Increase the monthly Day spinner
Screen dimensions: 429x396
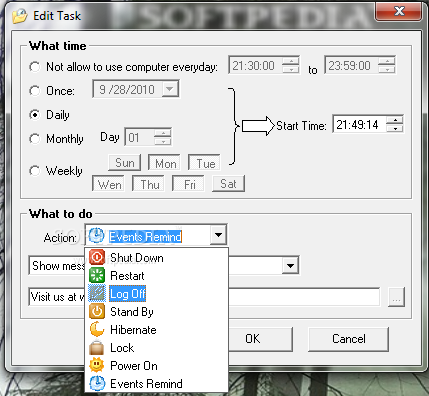click(163, 133)
